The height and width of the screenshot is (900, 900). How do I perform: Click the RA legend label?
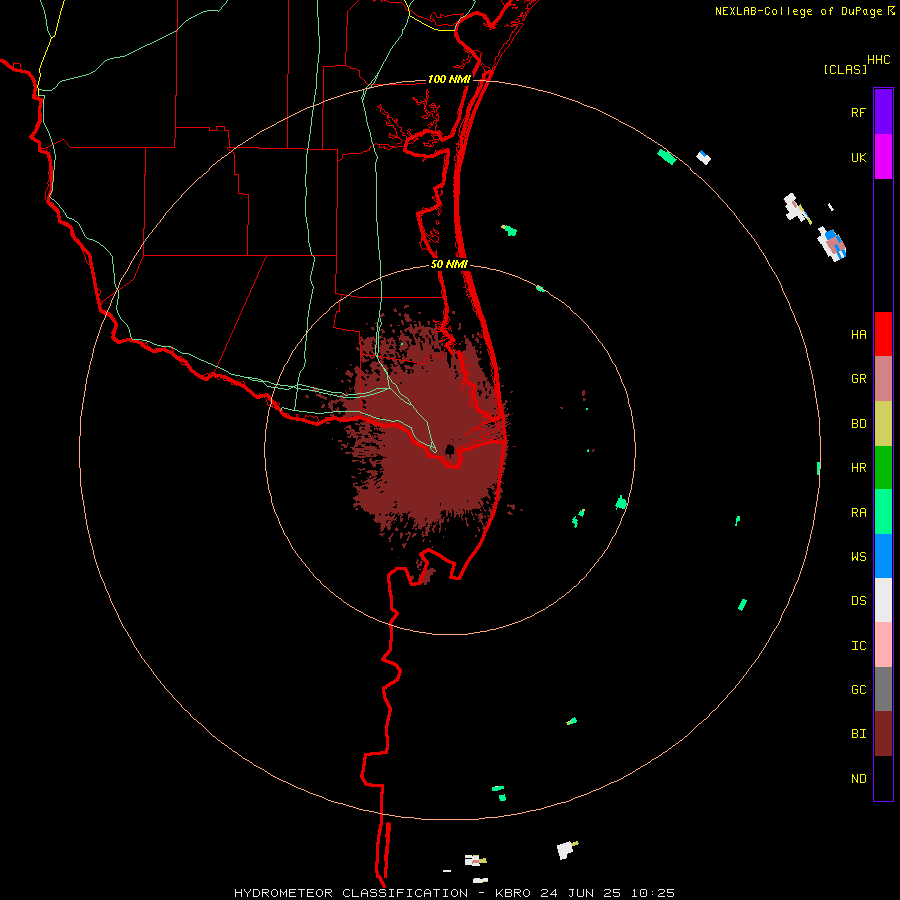(858, 513)
